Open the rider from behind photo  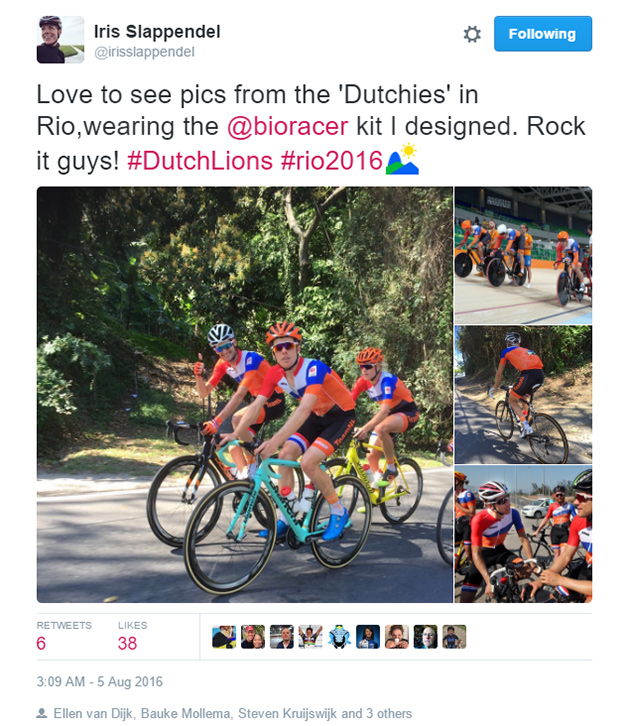[x=523, y=394]
